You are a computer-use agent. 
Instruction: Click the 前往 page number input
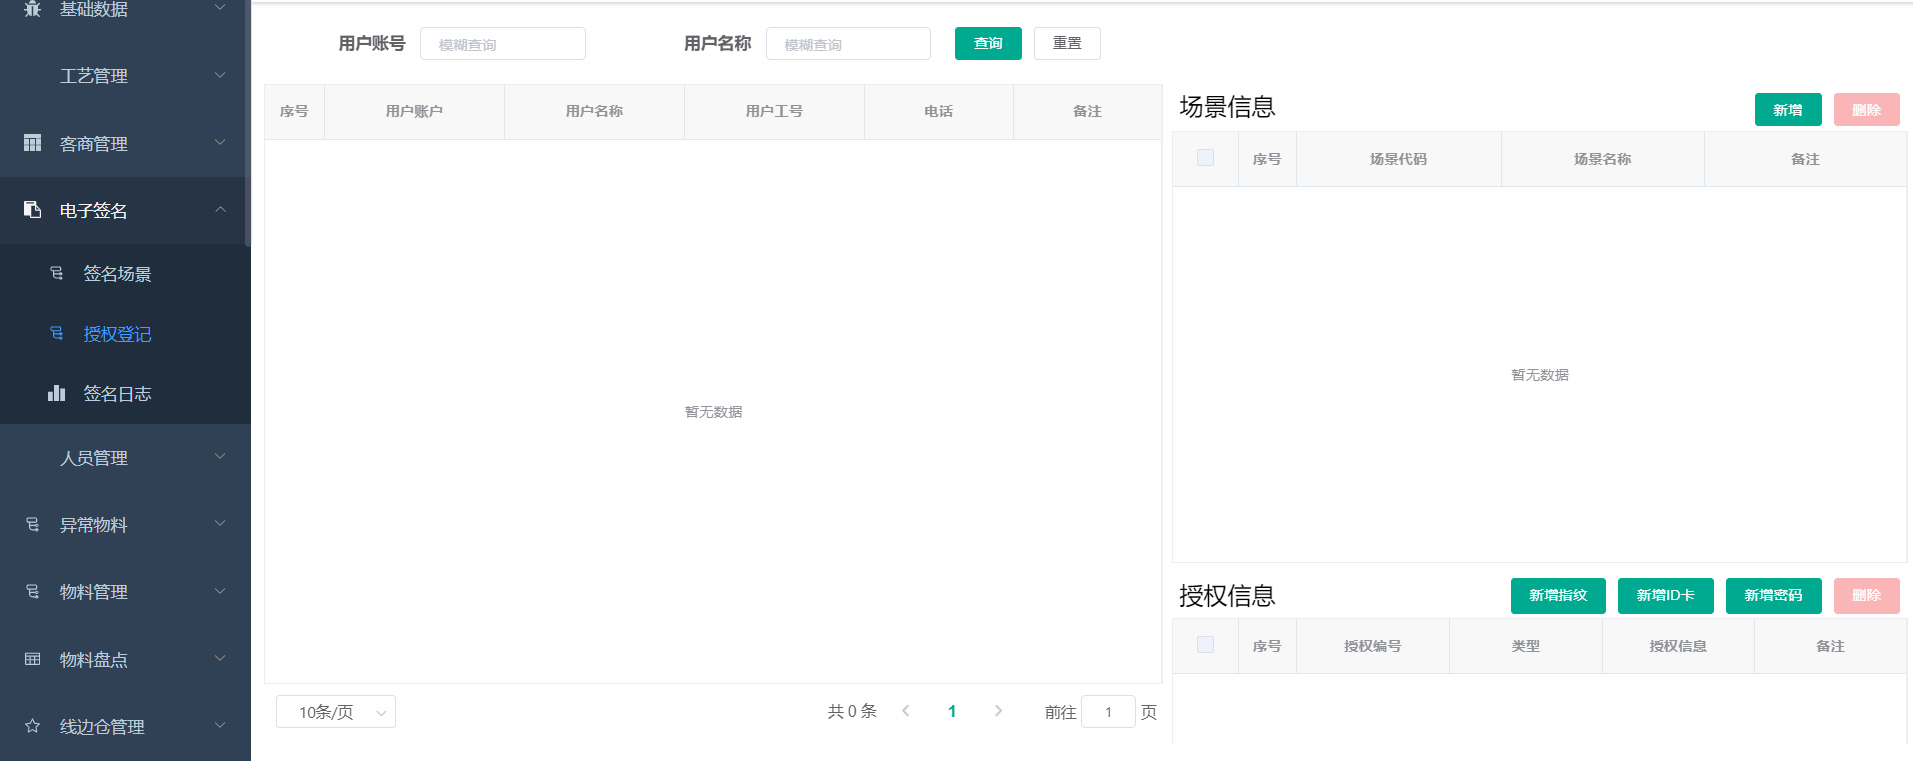pyautogui.click(x=1108, y=712)
